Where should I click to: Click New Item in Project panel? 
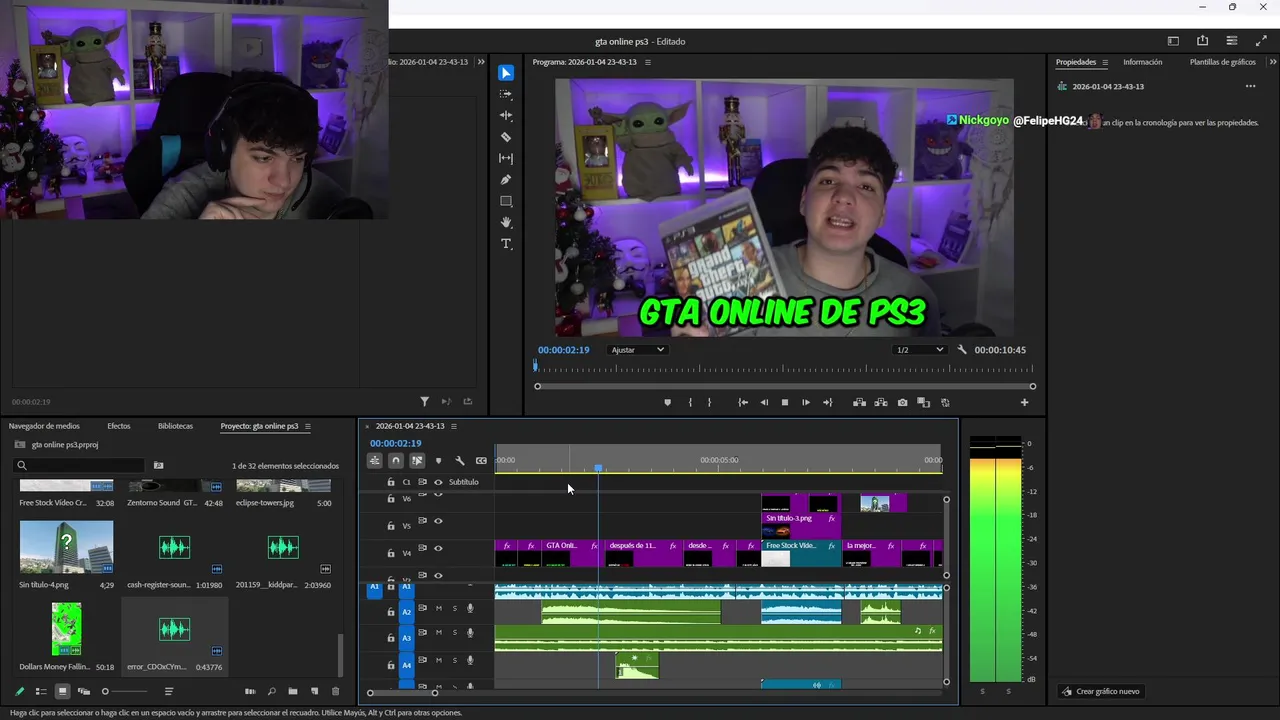[314, 691]
